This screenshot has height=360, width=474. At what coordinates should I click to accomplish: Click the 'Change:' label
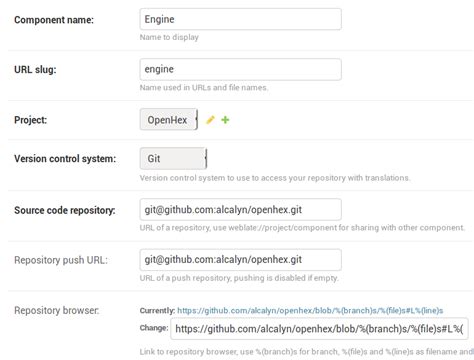point(154,328)
